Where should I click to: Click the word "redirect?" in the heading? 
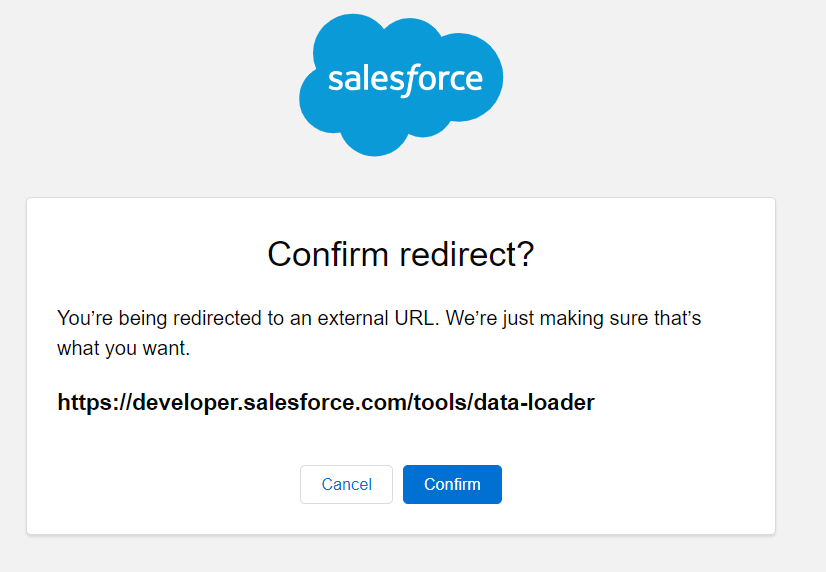(467, 254)
